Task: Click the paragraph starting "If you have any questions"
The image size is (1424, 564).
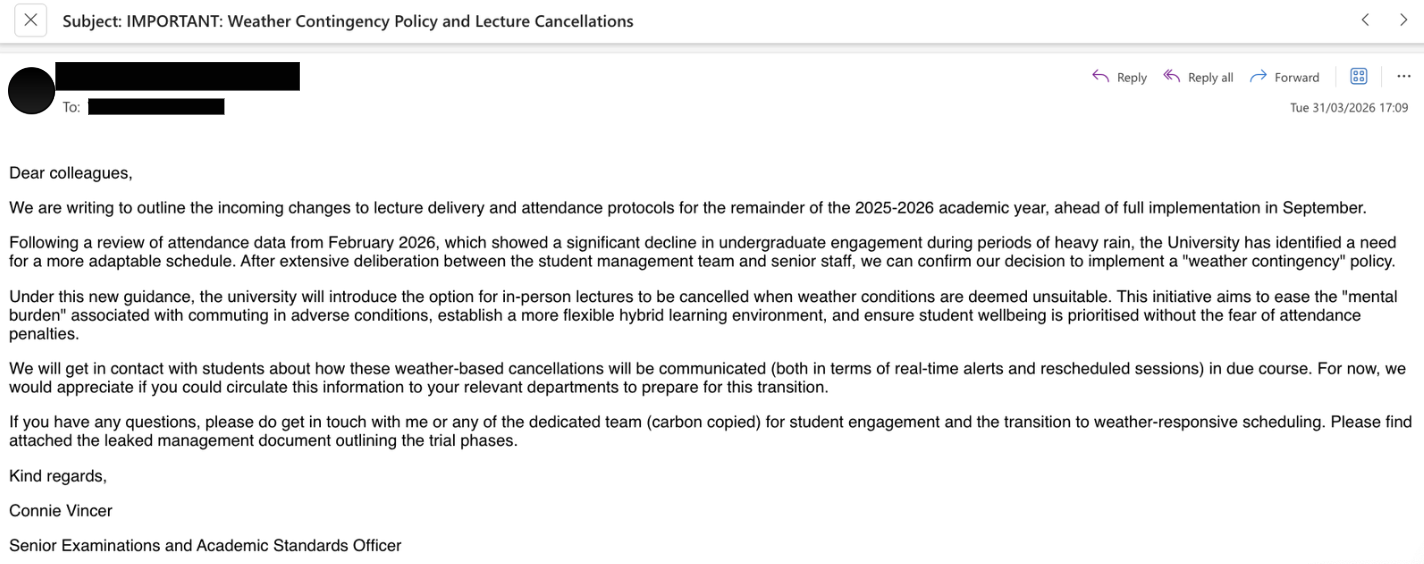Action: point(700,431)
